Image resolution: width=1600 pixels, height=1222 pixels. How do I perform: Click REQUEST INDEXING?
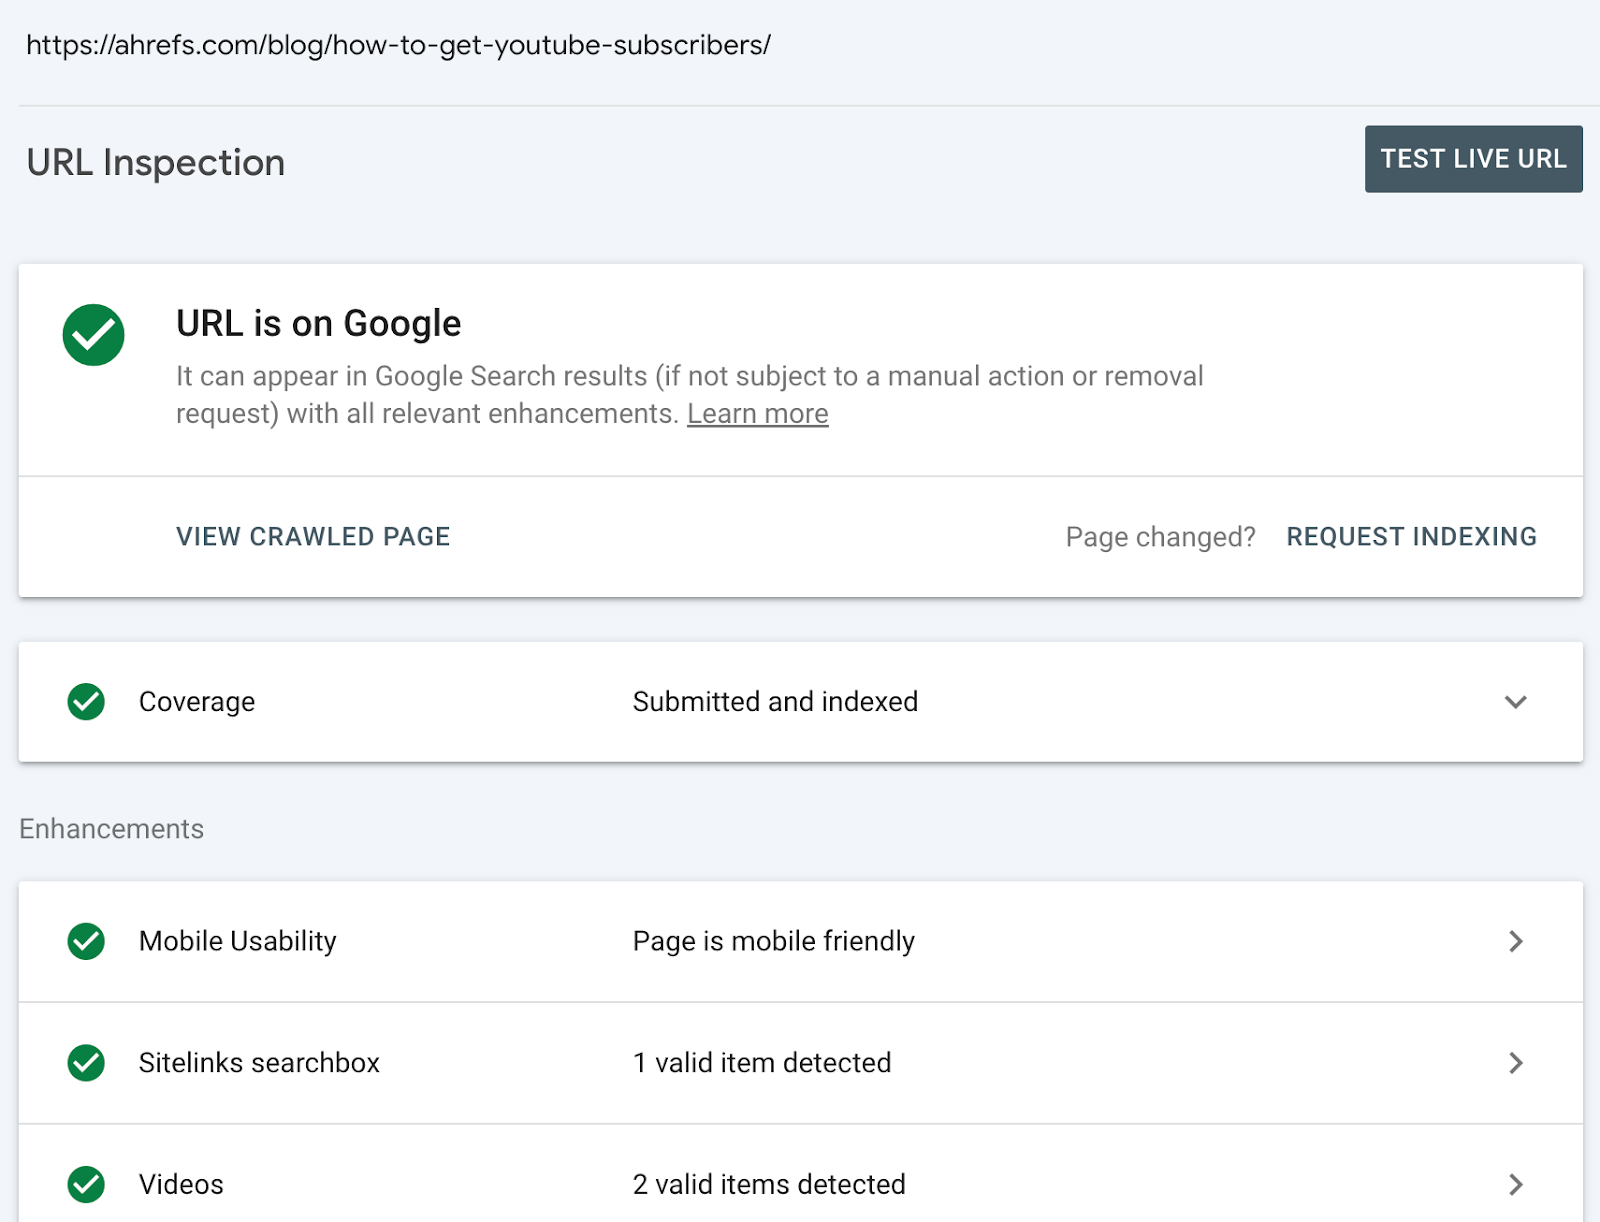click(x=1411, y=537)
